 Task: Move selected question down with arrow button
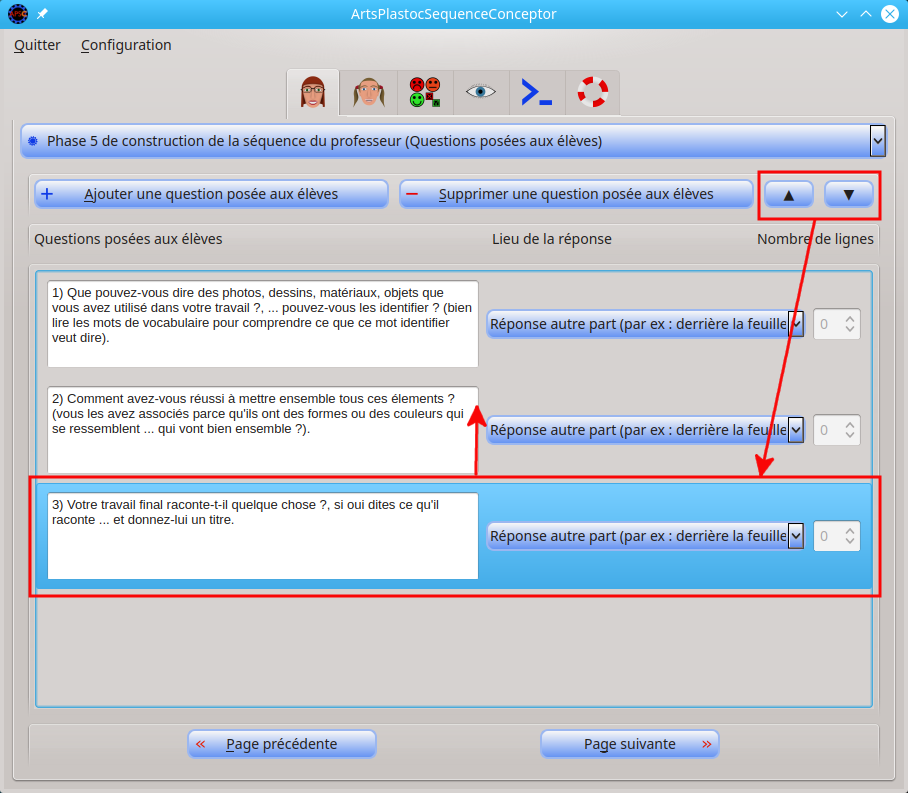849,194
